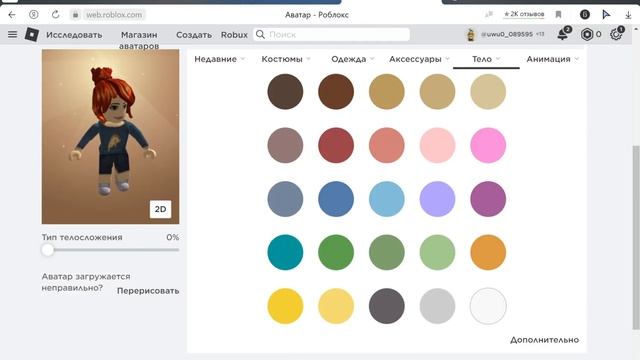
Task: Click the Перерисовать link
Action: point(148,291)
